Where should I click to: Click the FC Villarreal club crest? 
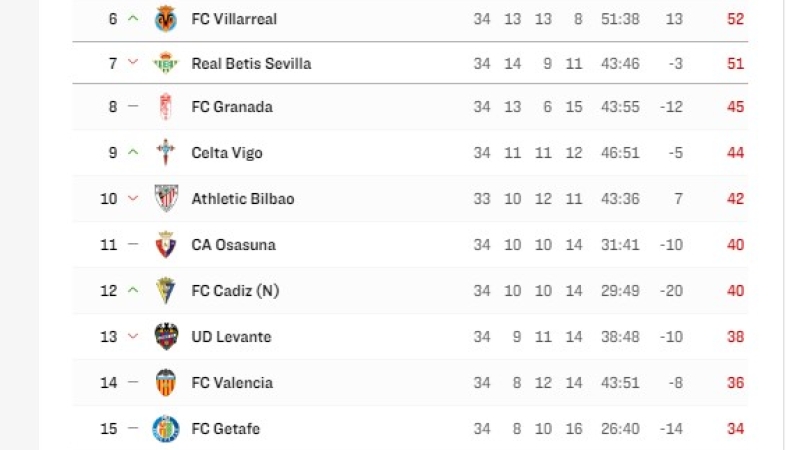point(166,19)
